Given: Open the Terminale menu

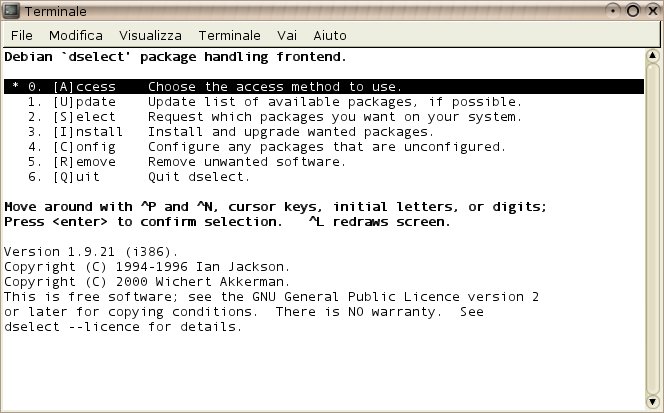Looking at the screenshot, I should [230, 35].
